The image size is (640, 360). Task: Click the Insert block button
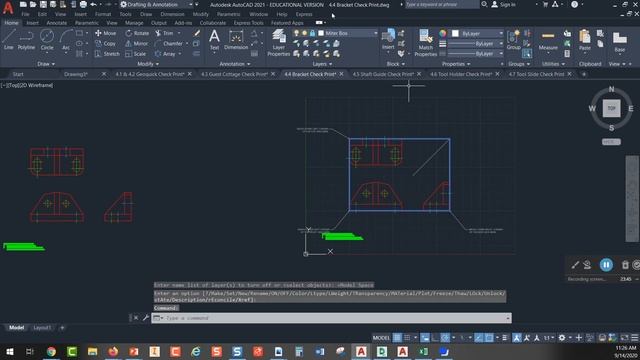[x=388, y=40]
